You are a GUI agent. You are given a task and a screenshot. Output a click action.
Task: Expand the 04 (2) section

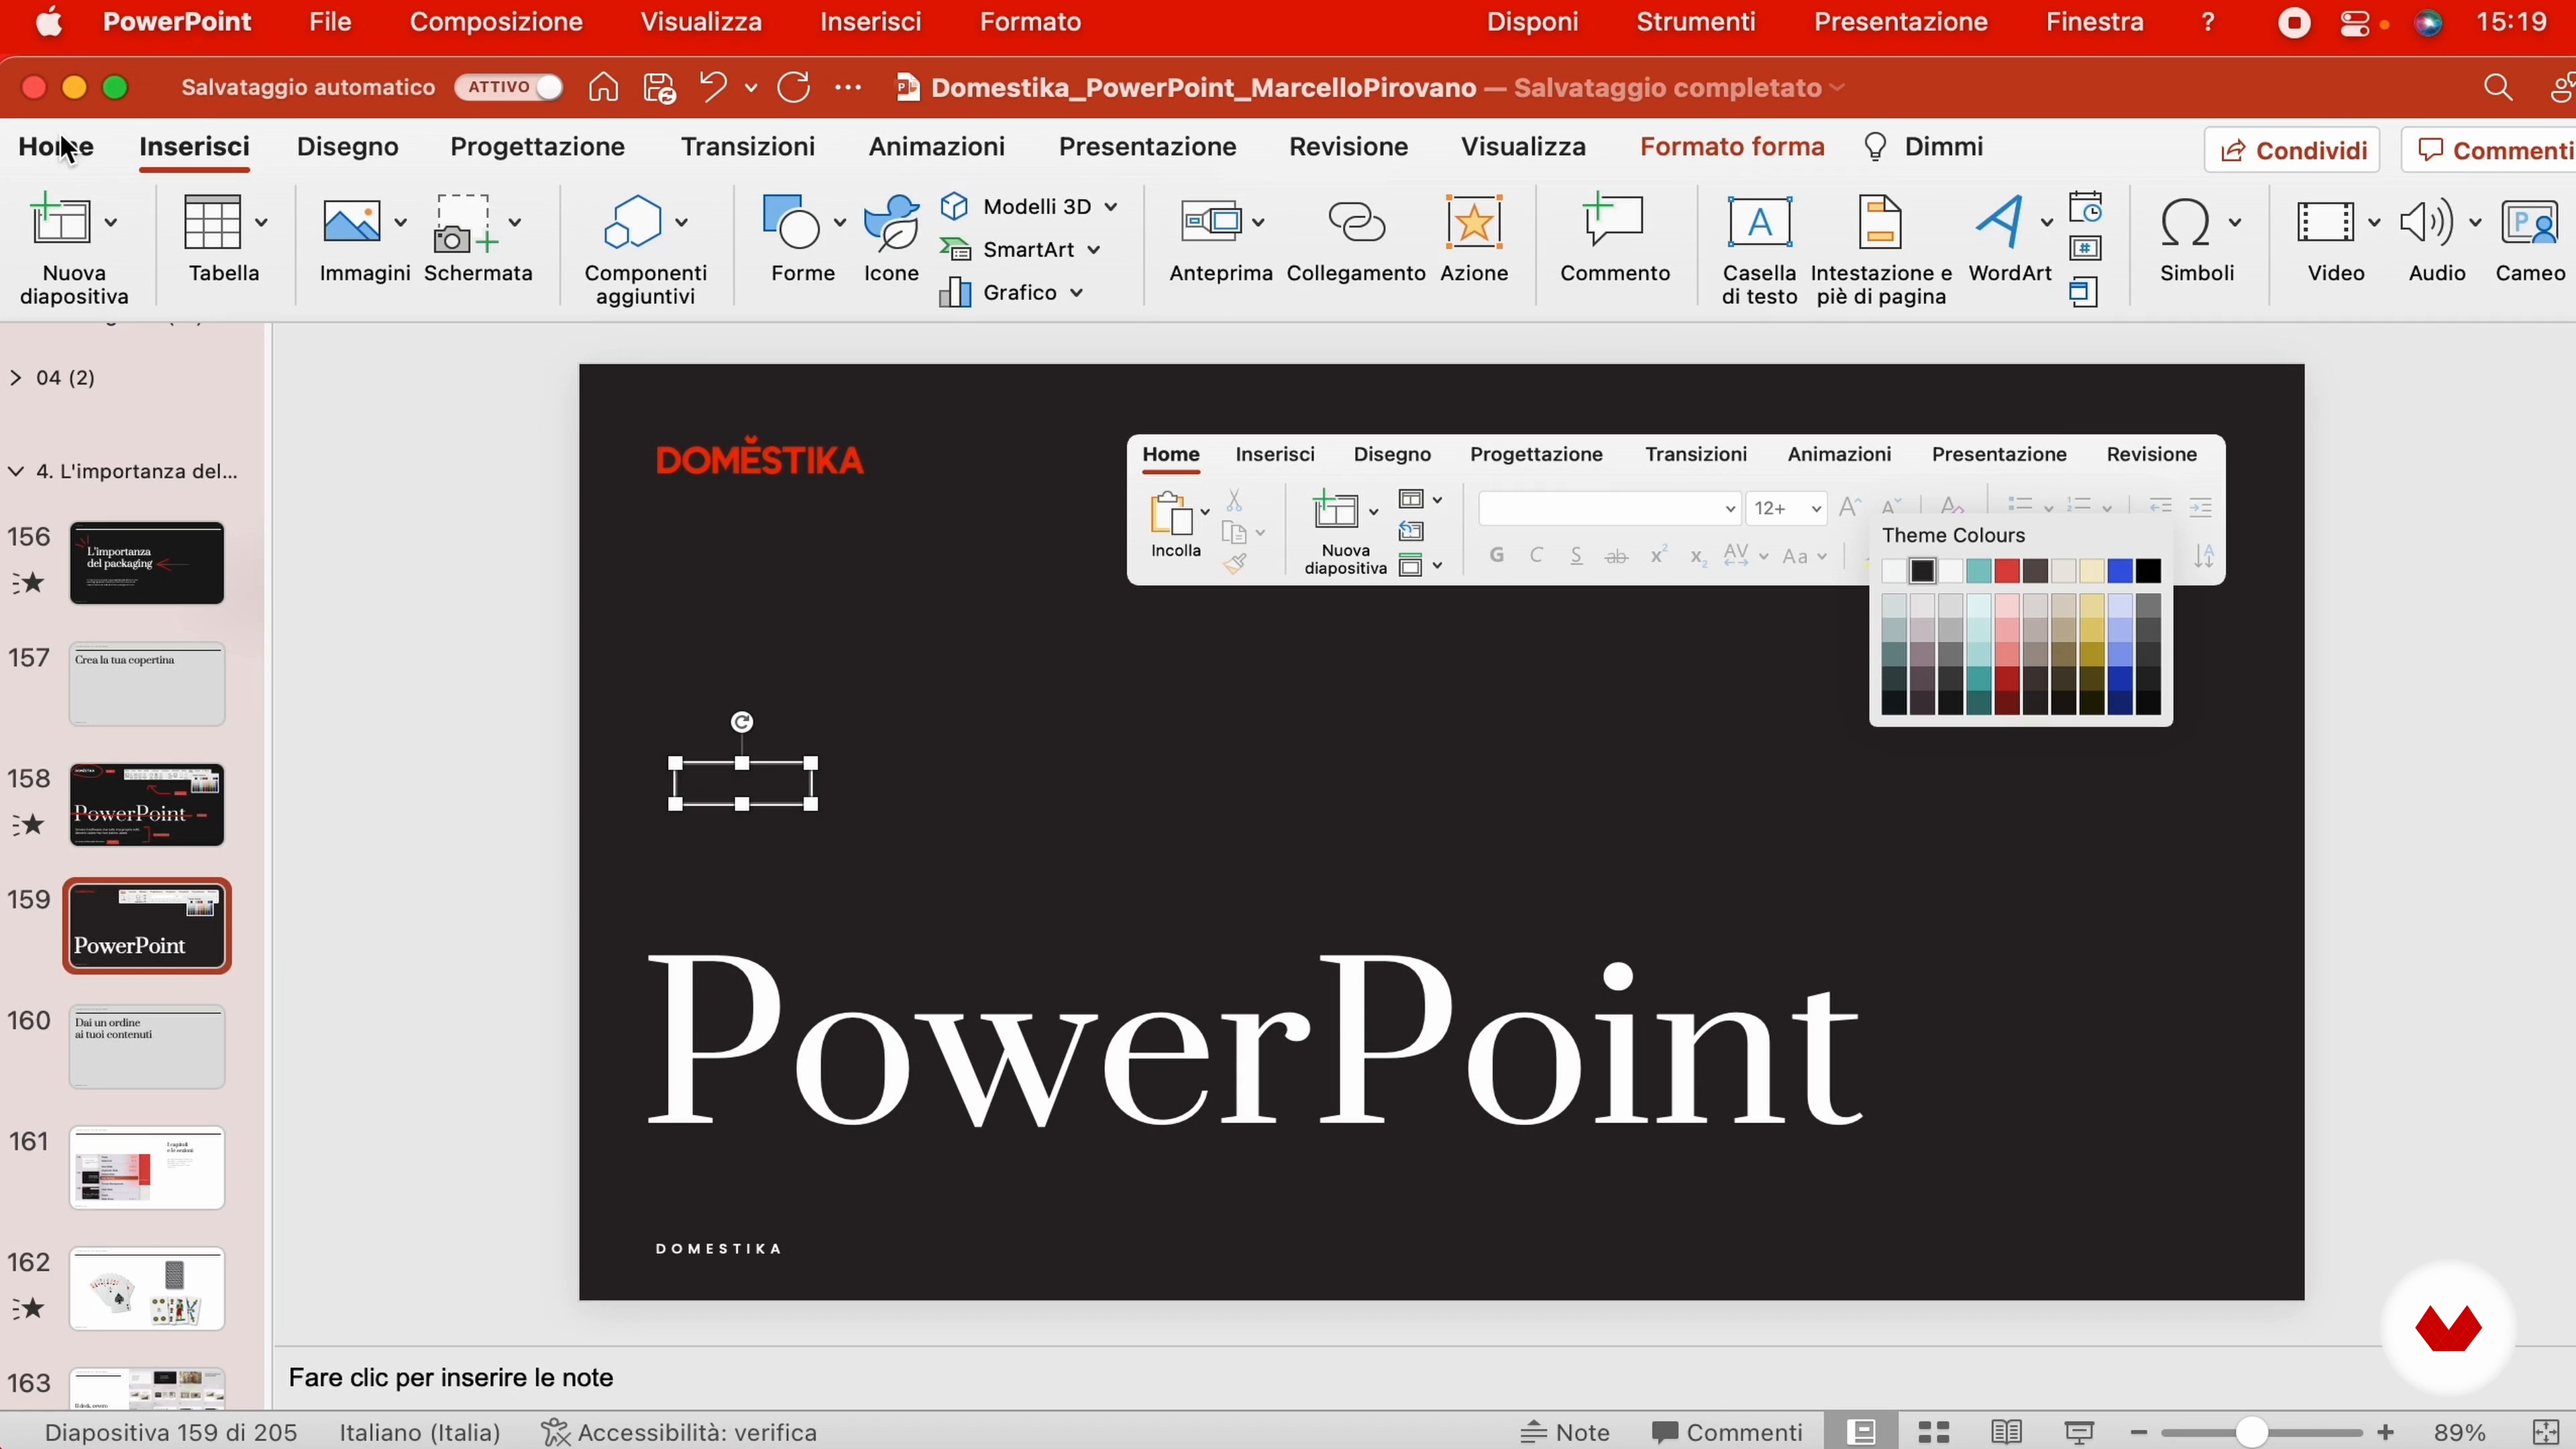pyautogui.click(x=15, y=377)
